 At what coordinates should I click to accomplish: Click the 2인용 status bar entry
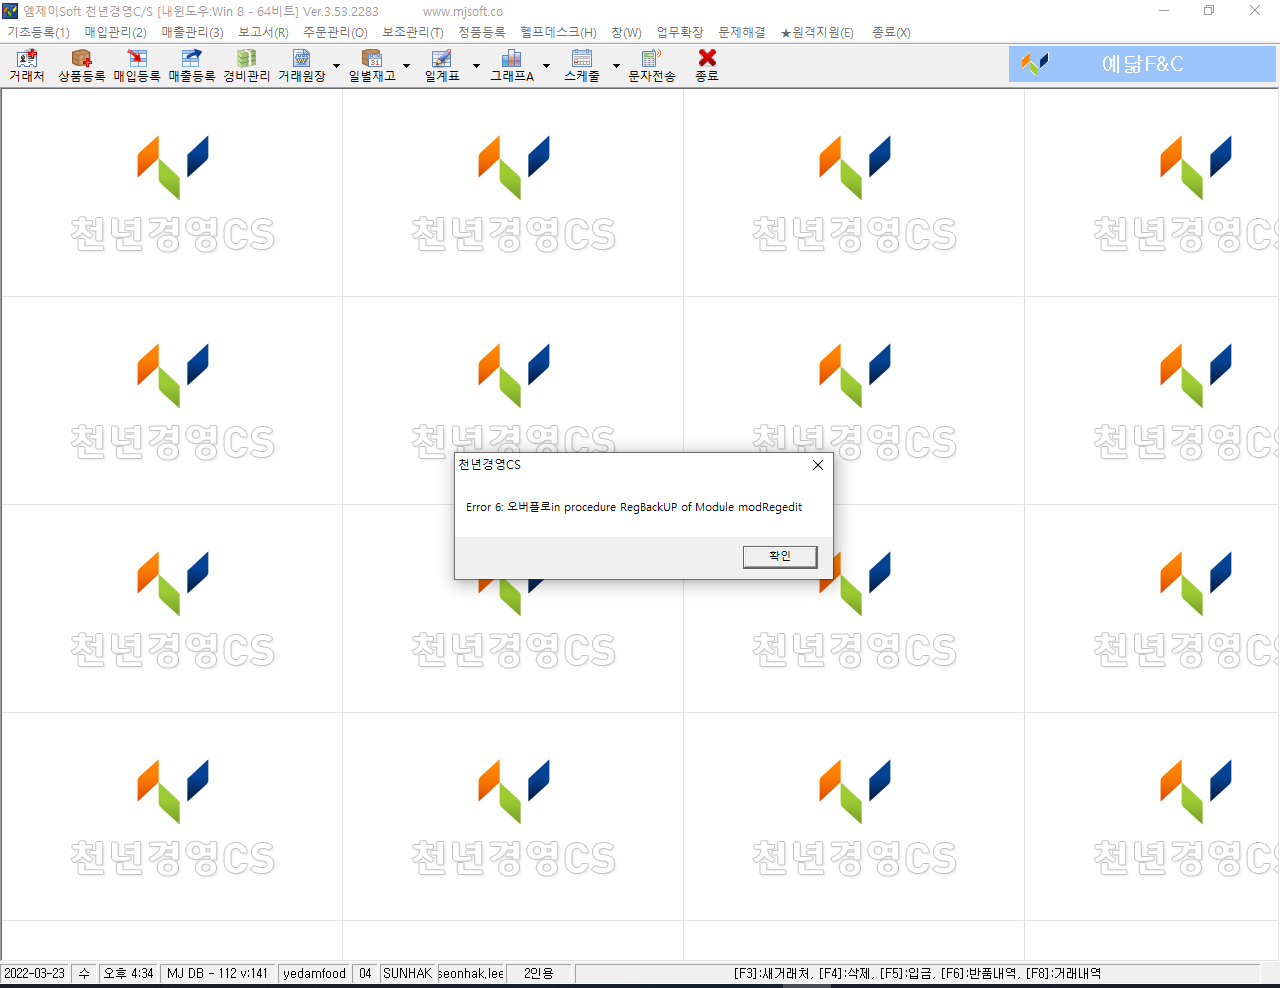[539, 973]
